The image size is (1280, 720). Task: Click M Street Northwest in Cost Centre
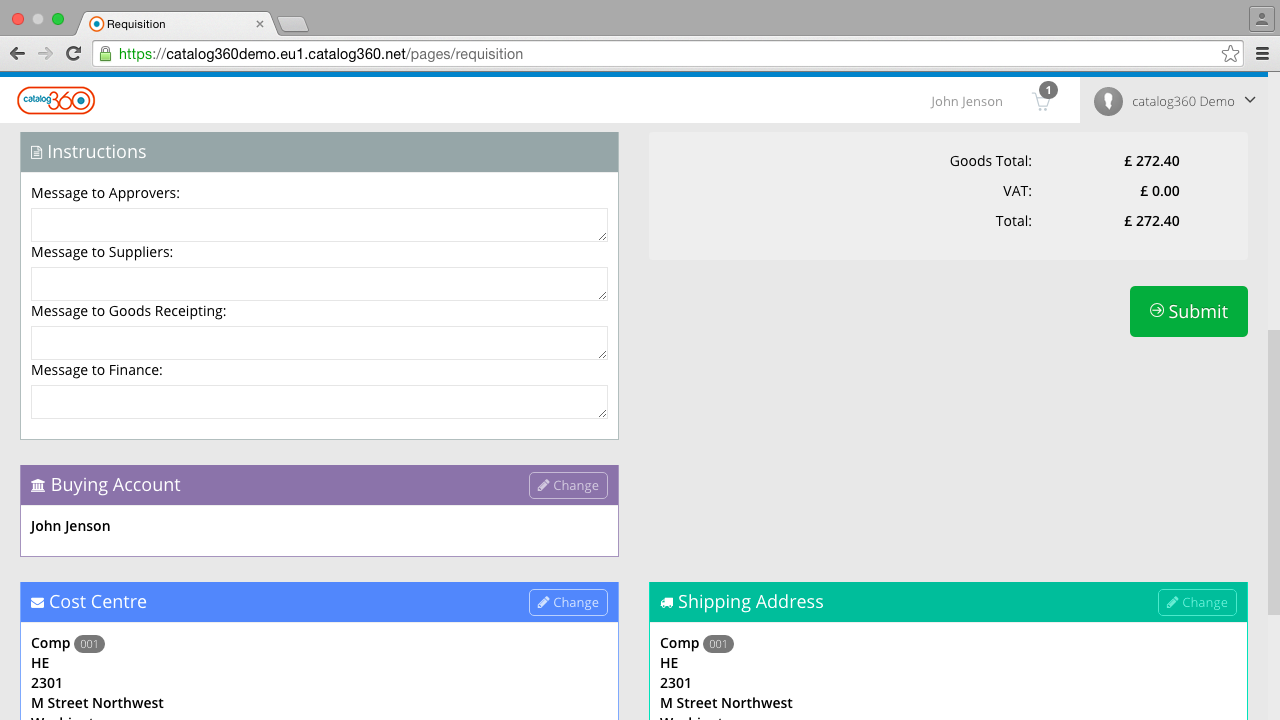point(98,703)
